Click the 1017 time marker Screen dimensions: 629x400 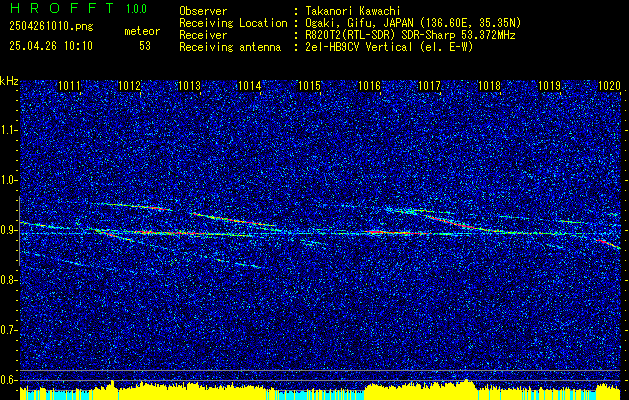click(x=430, y=86)
